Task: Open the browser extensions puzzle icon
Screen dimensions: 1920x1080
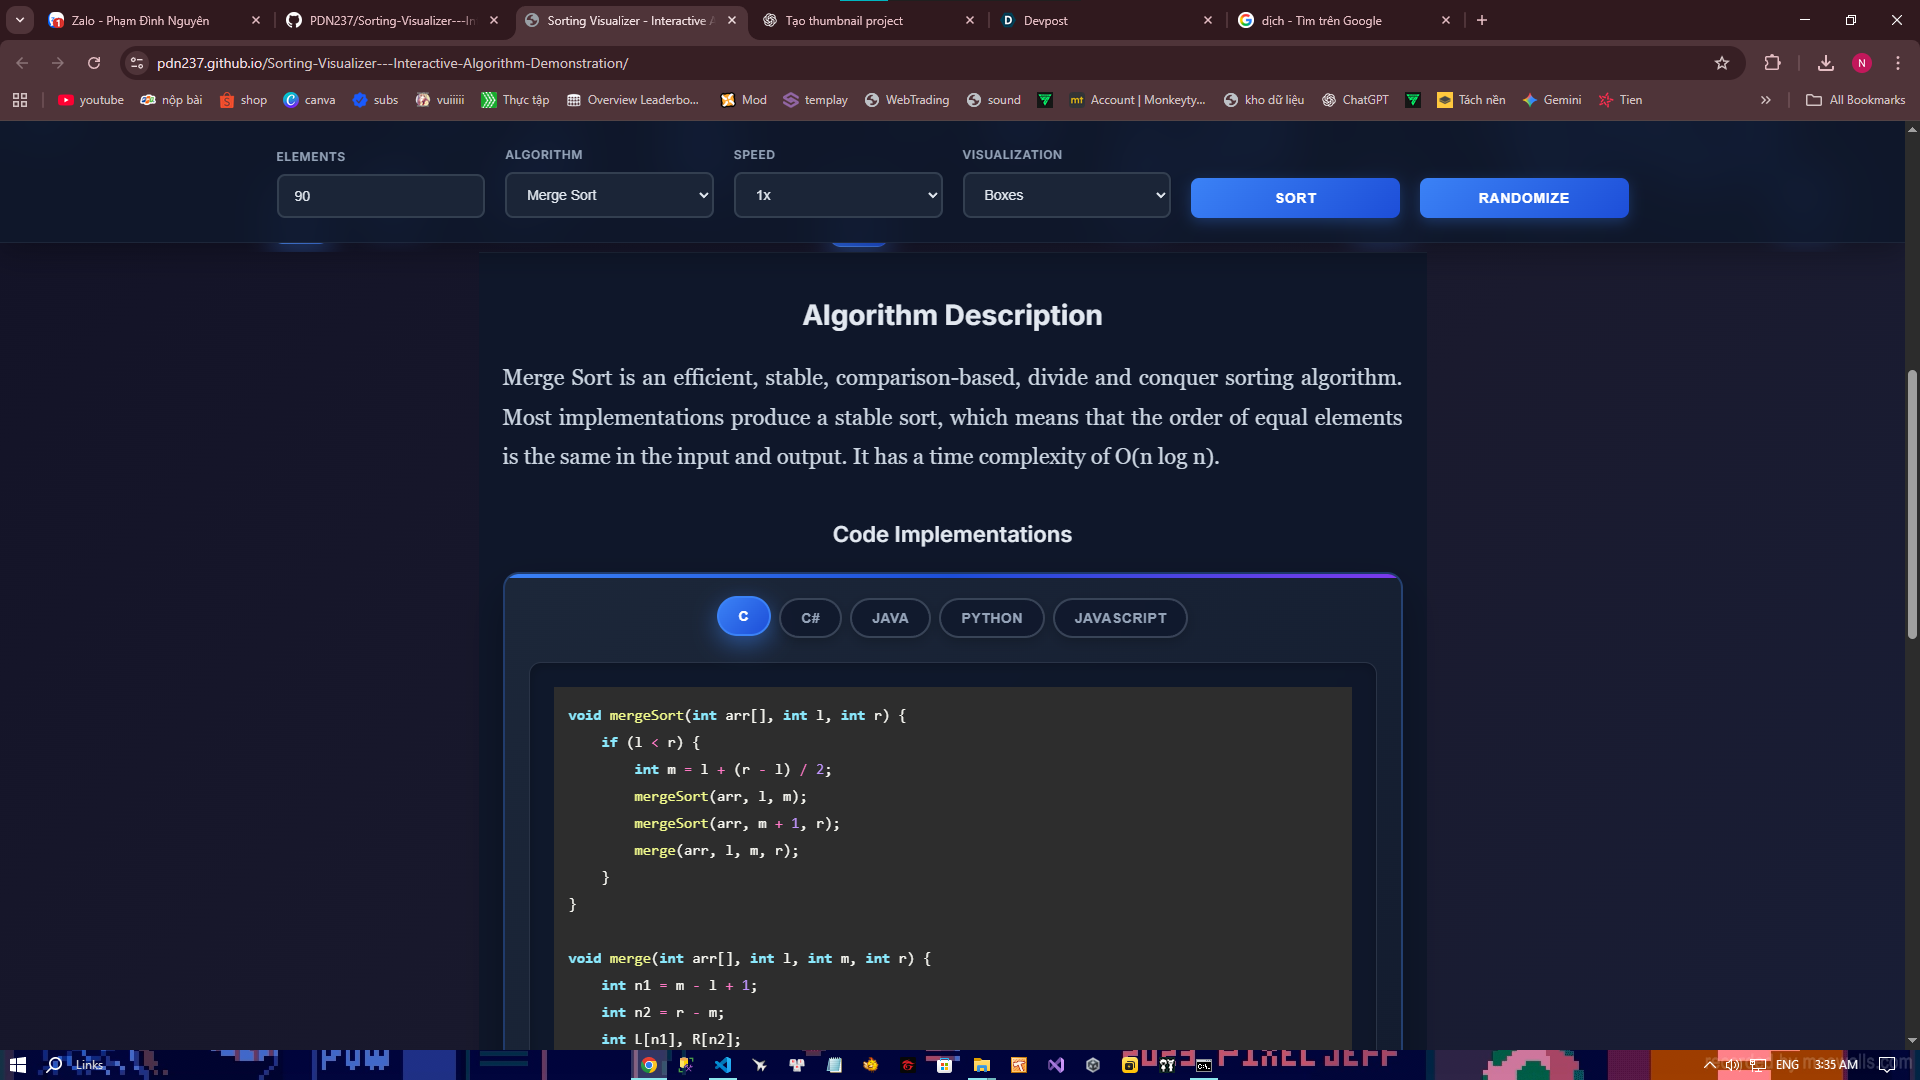Action: pyautogui.click(x=1772, y=63)
